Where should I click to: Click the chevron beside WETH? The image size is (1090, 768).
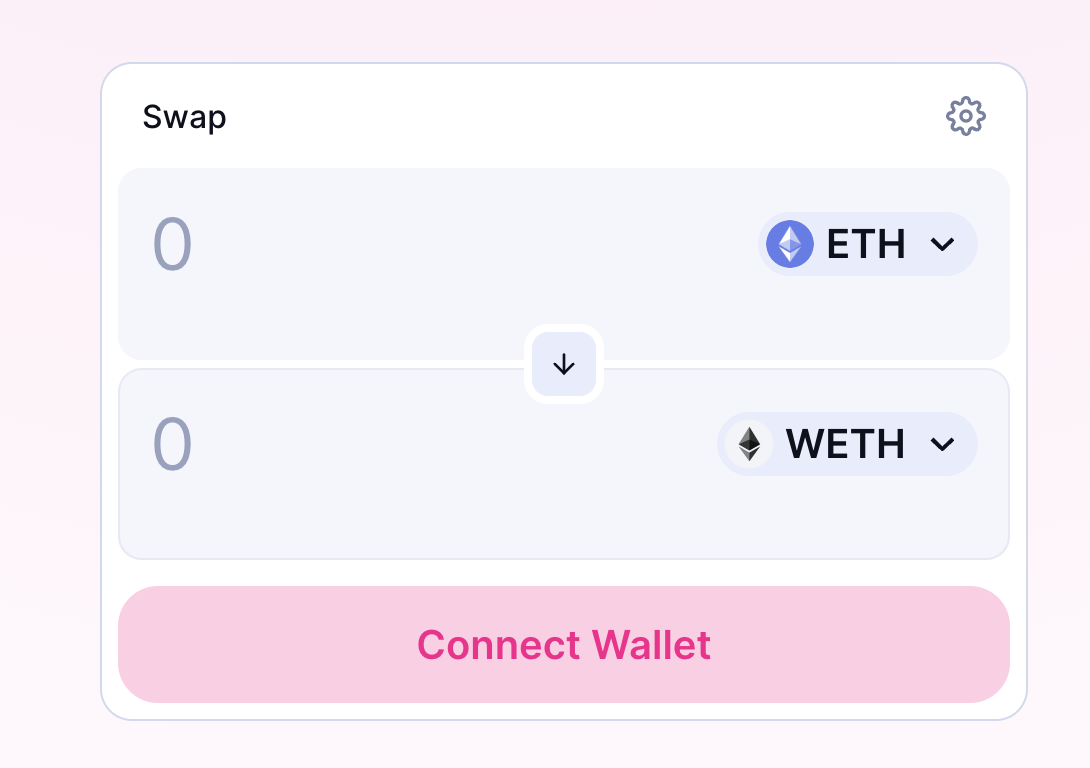(x=941, y=444)
